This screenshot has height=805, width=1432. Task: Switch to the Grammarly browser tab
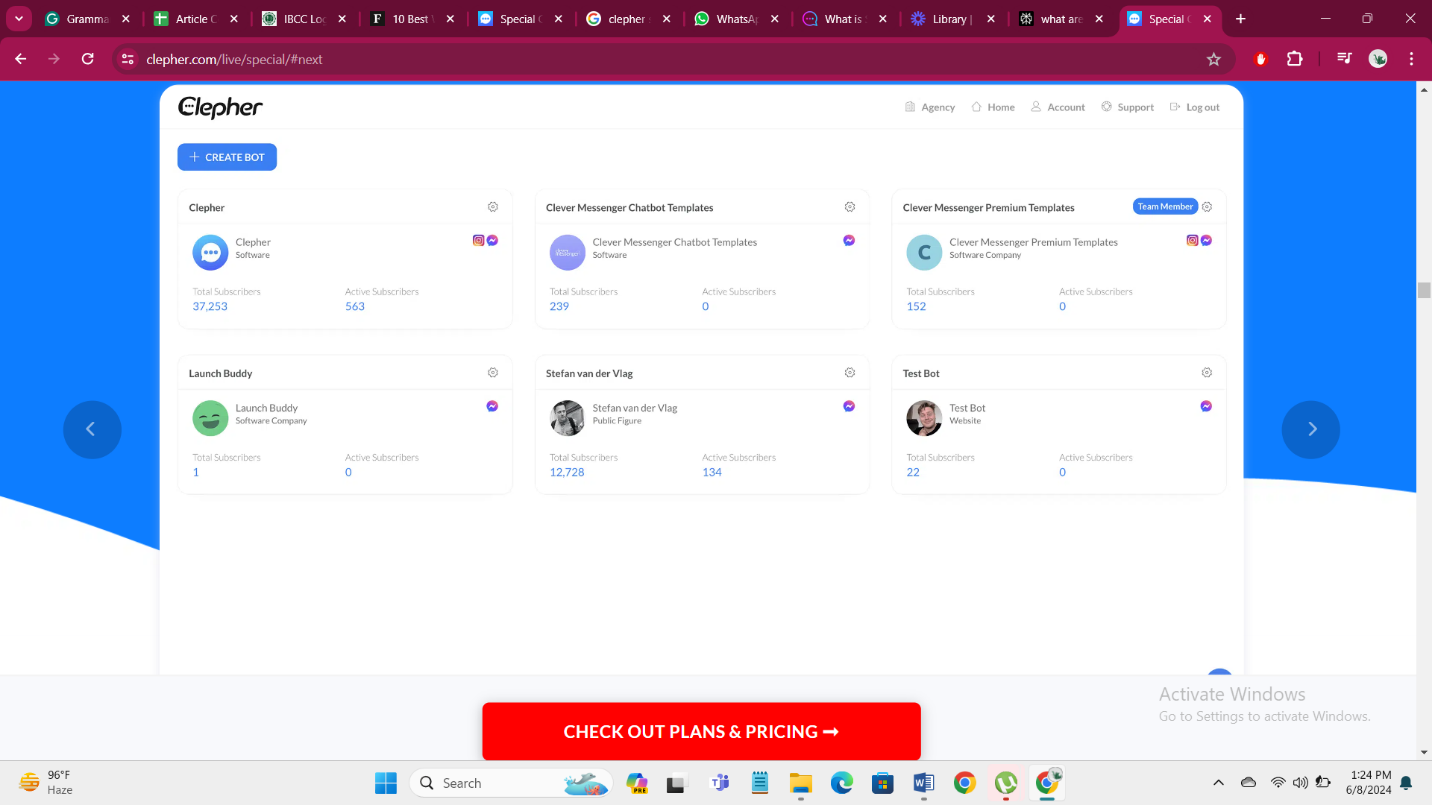click(x=87, y=19)
